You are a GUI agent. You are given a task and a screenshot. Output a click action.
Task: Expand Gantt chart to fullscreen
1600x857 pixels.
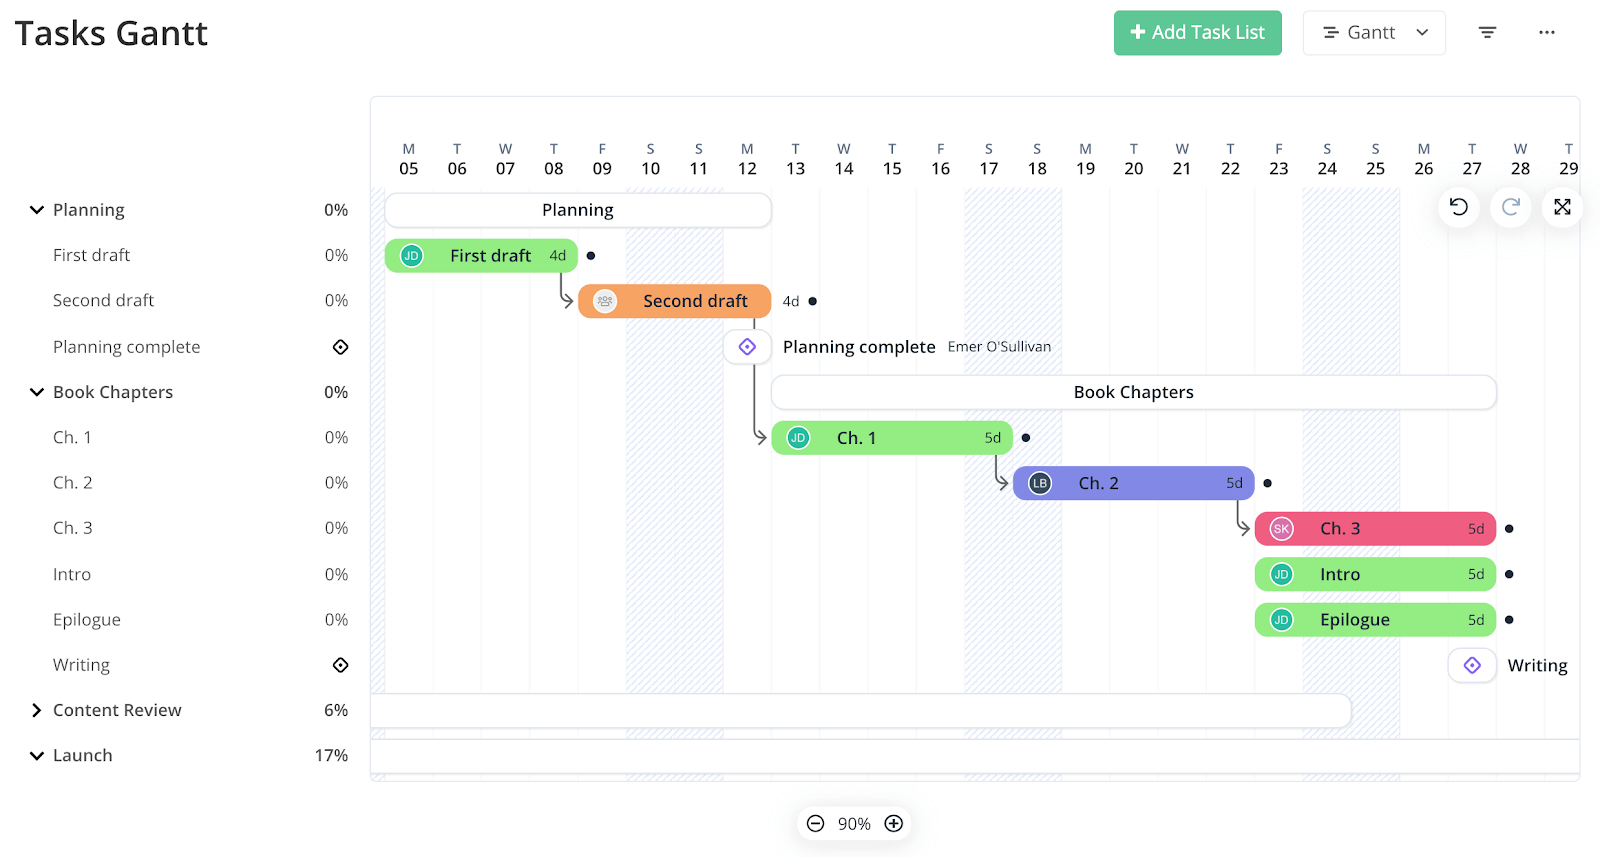click(x=1562, y=207)
